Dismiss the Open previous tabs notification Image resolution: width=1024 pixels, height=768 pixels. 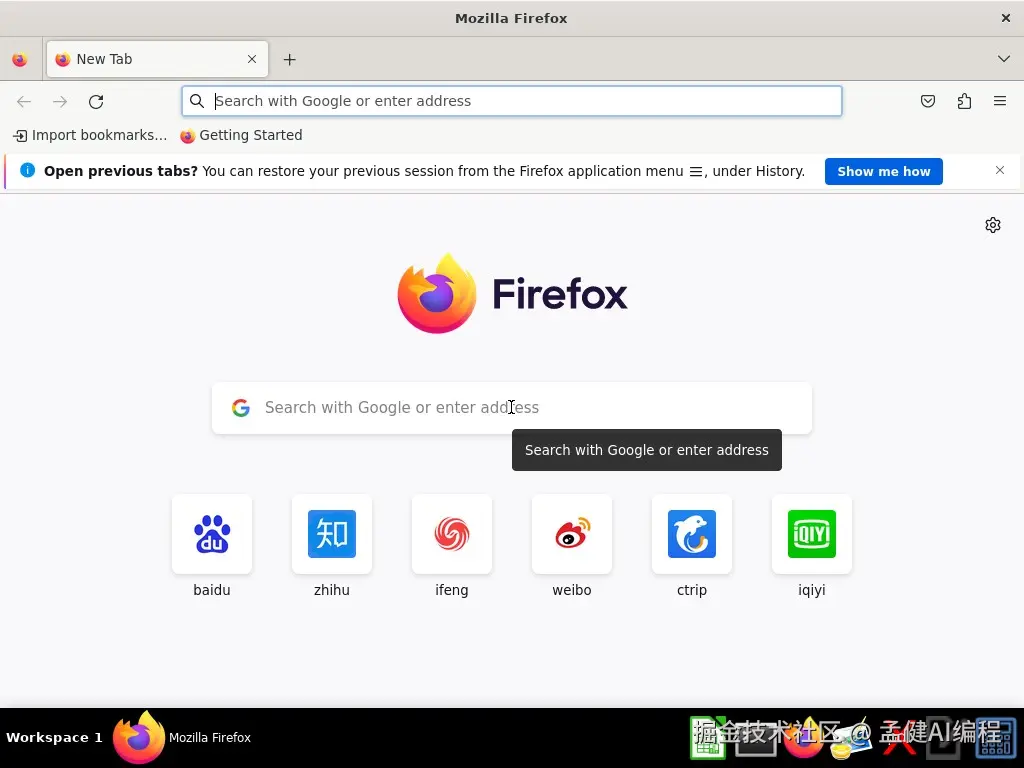pyautogui.click(x=1000, y=170)
